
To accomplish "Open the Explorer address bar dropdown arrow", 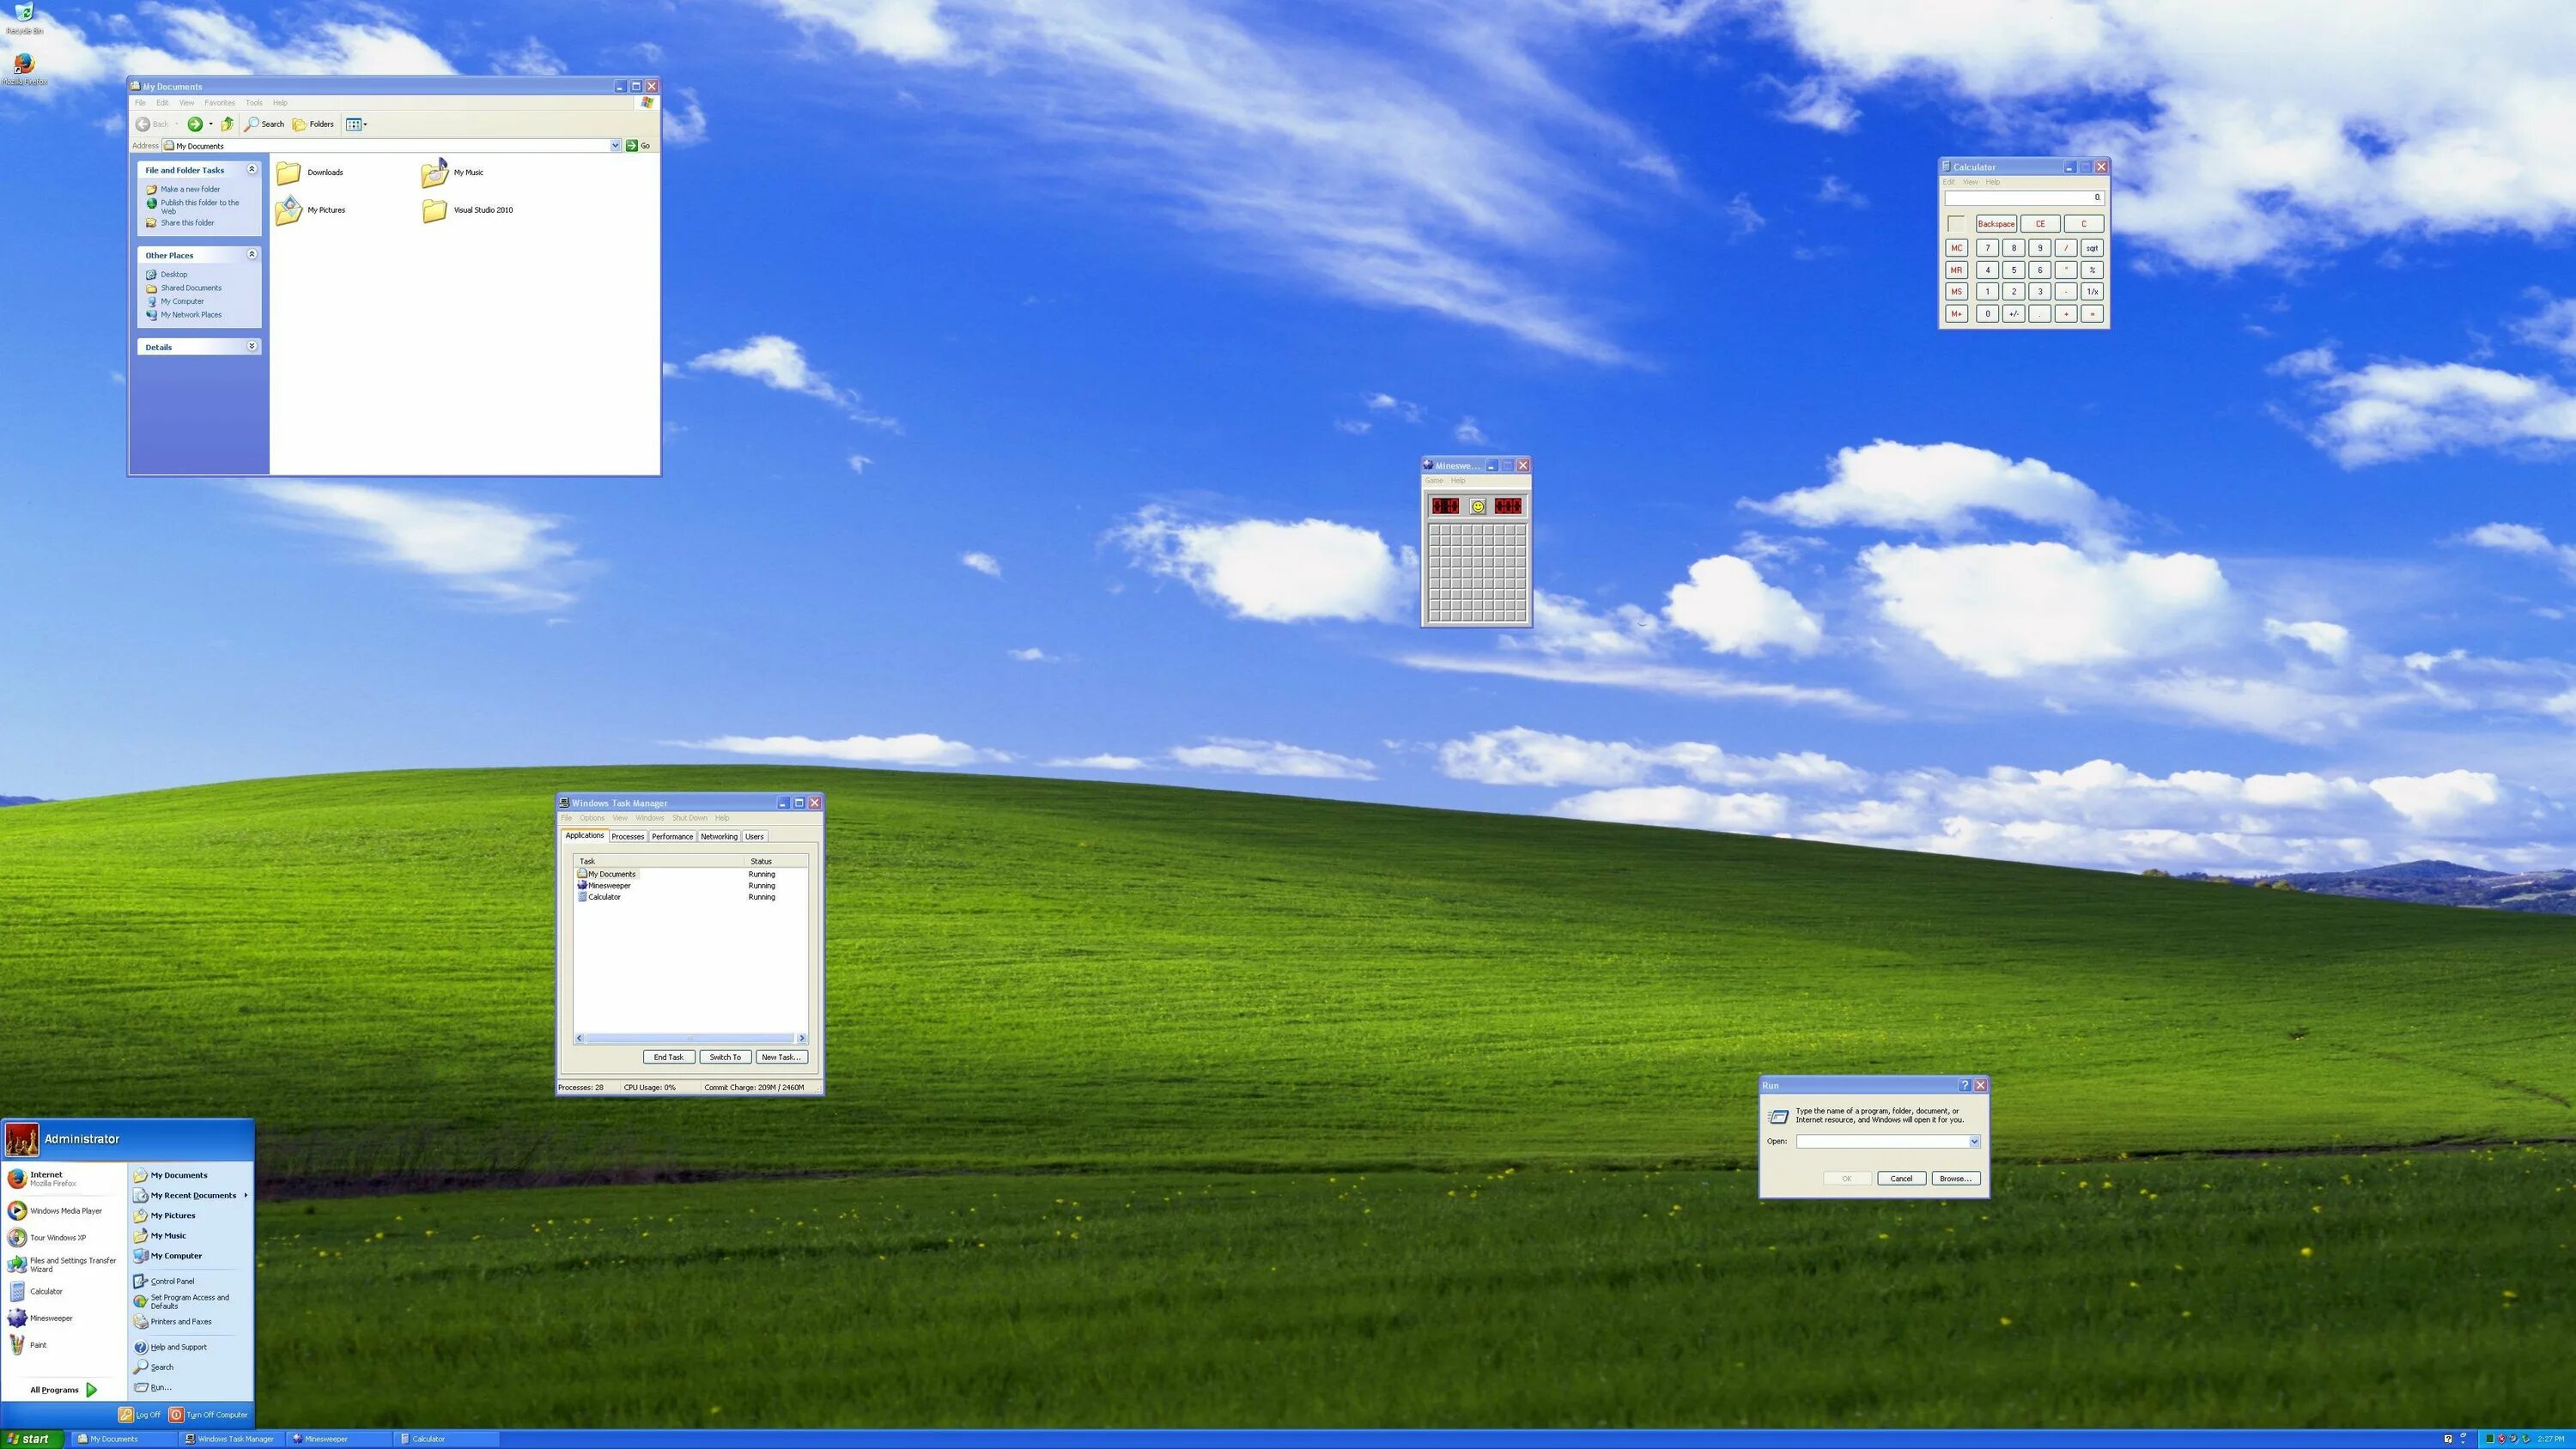I will [615, 146].
